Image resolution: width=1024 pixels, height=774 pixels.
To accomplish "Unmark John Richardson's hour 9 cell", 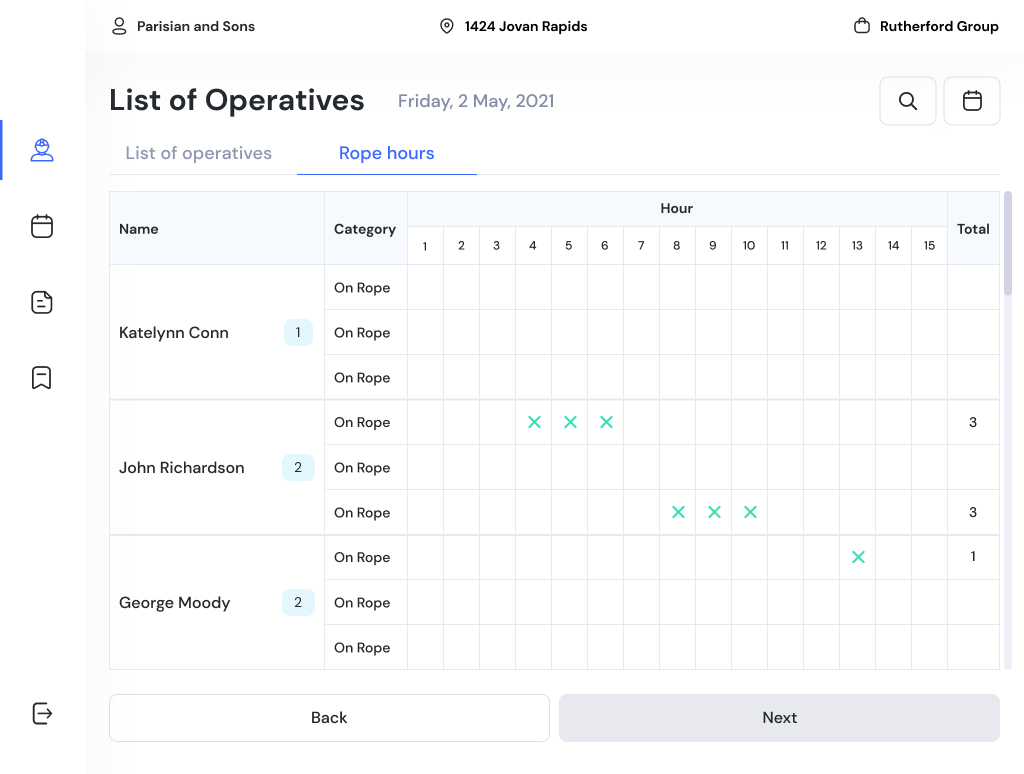I will [x=714, y=512].
